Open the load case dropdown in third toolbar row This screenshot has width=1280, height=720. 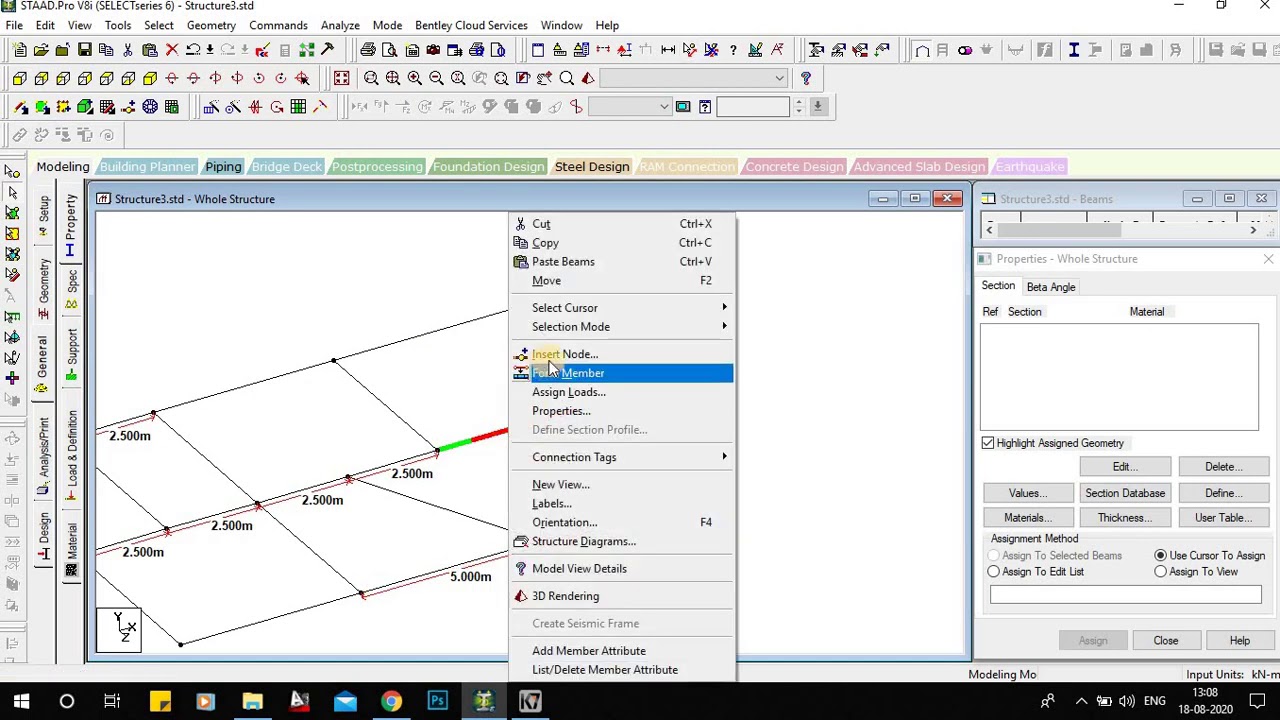click(663, 107)
